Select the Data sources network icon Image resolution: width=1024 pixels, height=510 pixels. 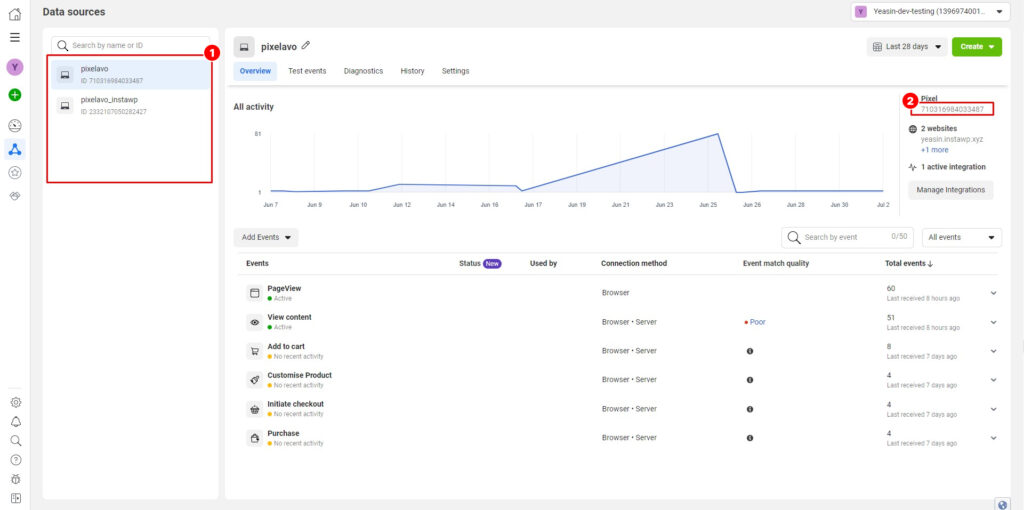pyautogui.click(x=15, y=149)
